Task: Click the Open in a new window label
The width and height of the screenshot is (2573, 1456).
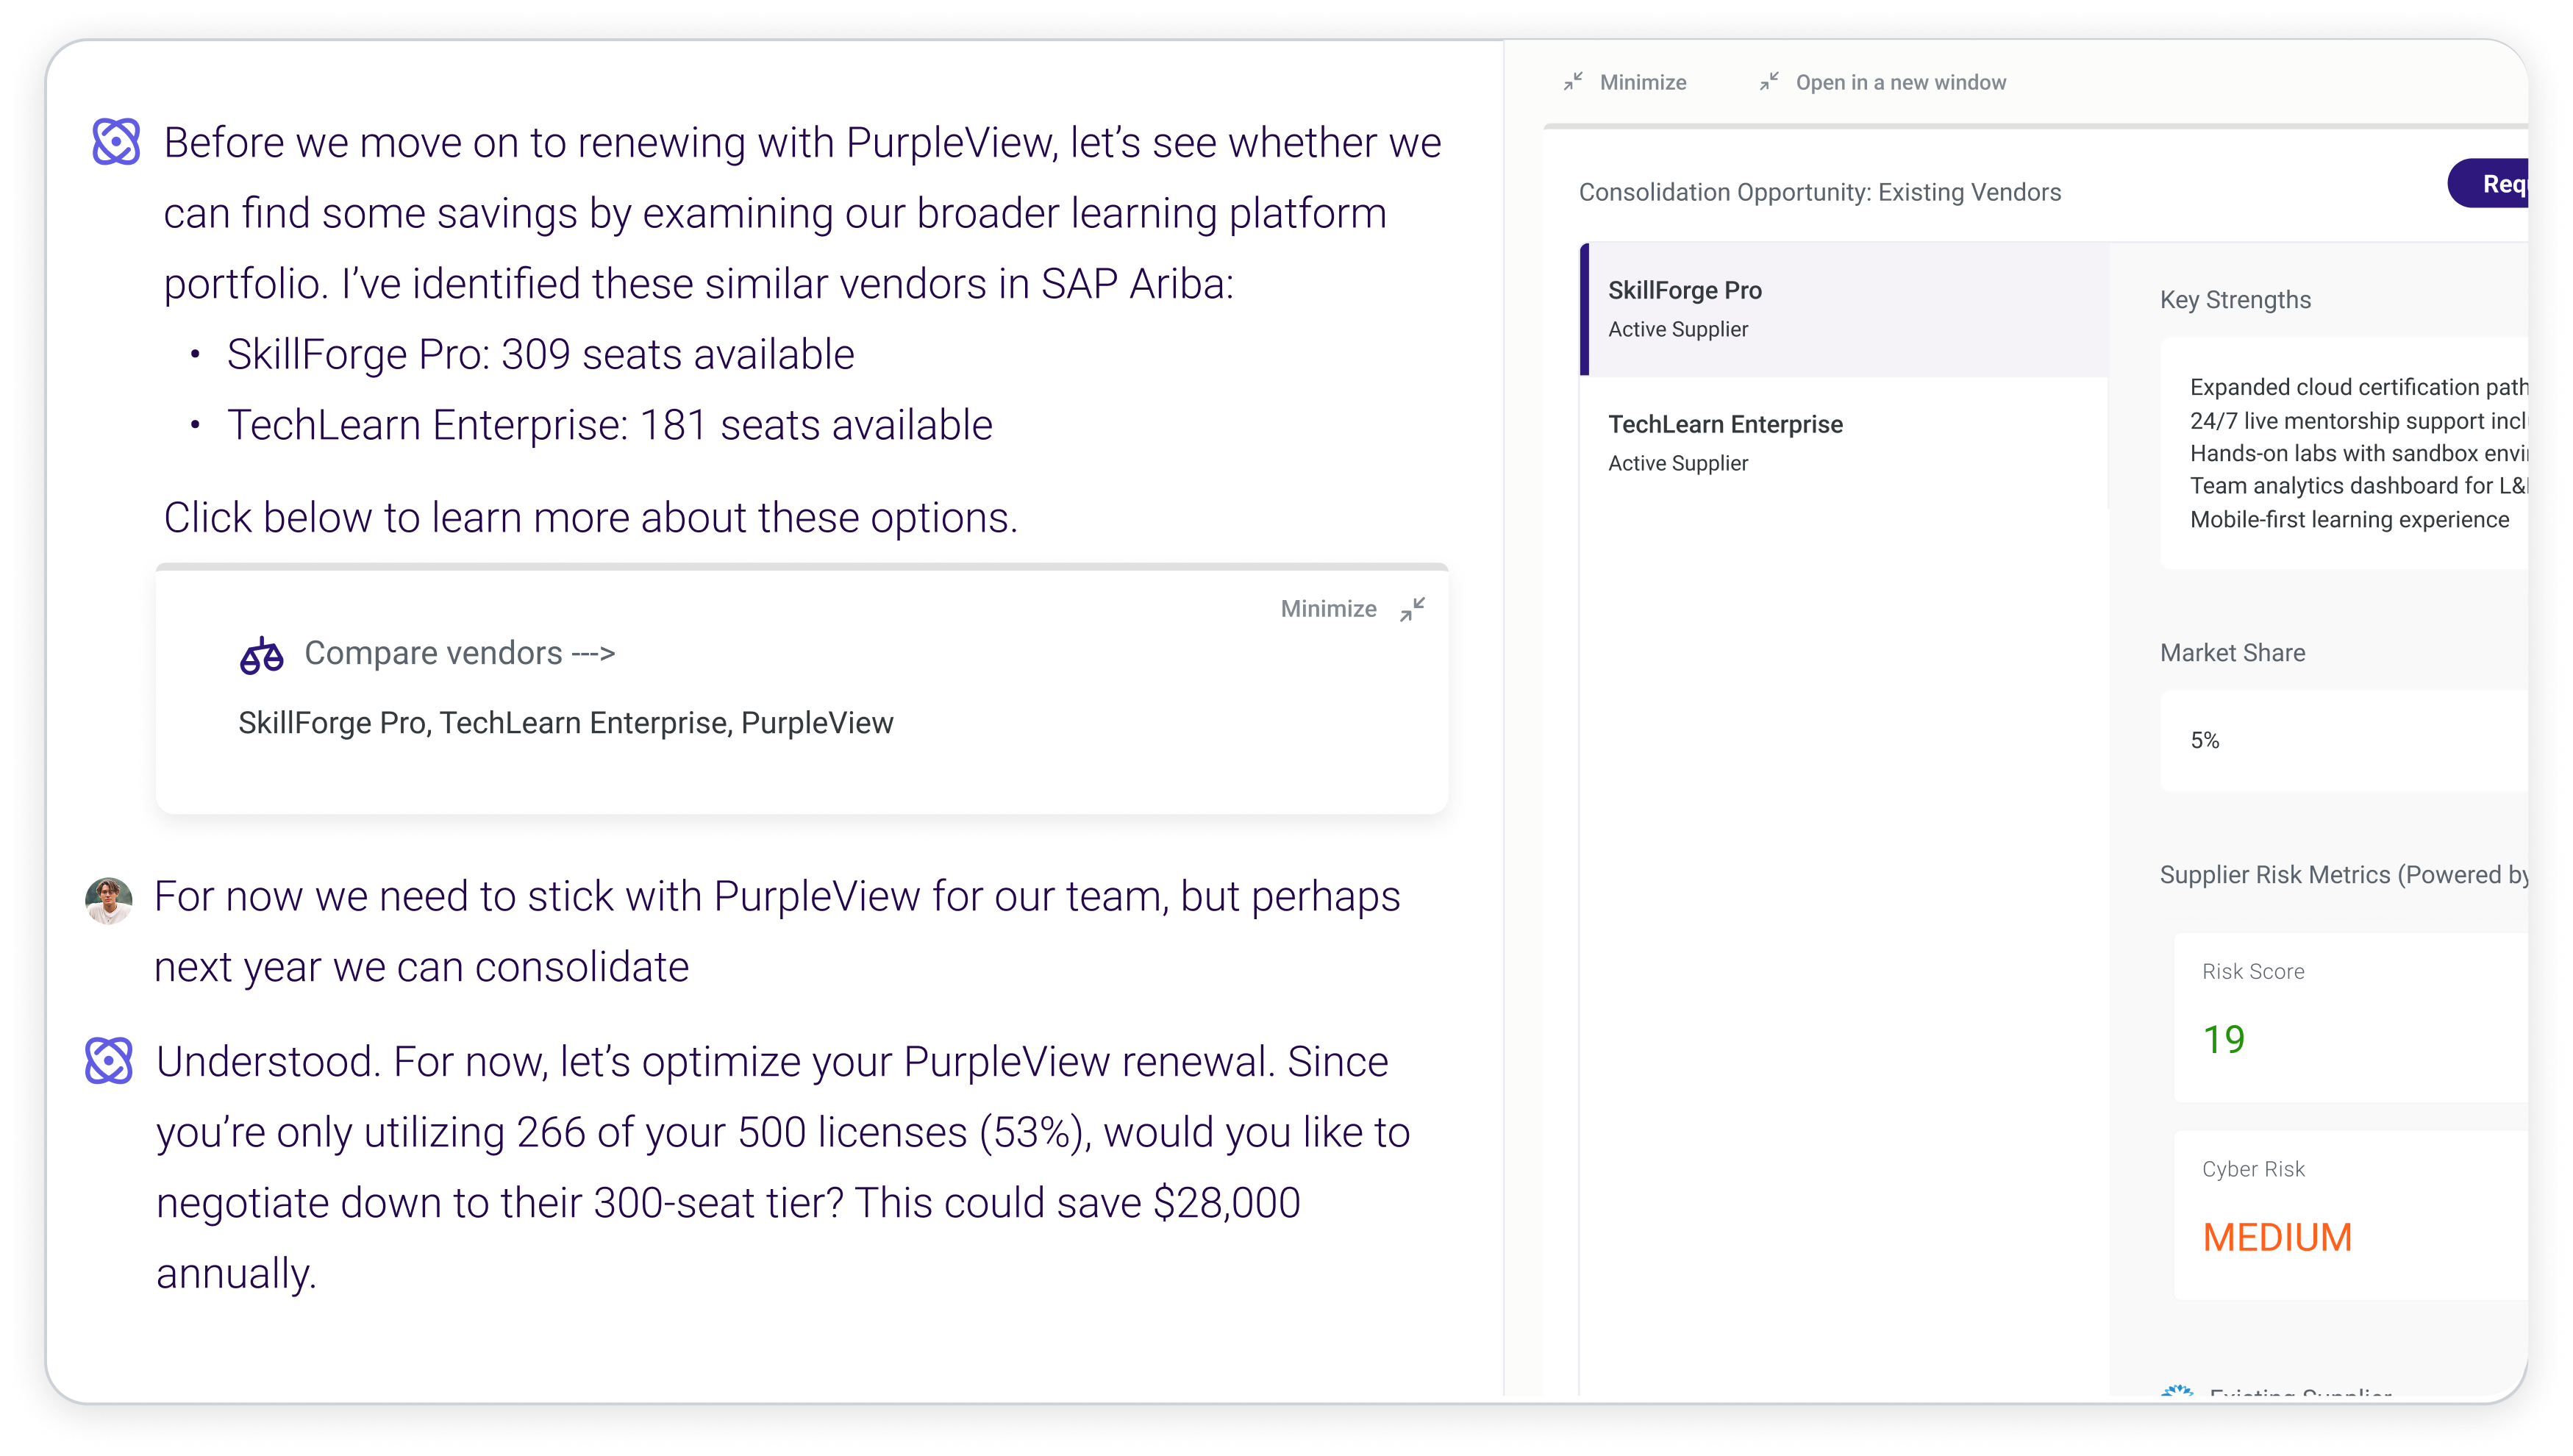Action: tap(1900, 82)
